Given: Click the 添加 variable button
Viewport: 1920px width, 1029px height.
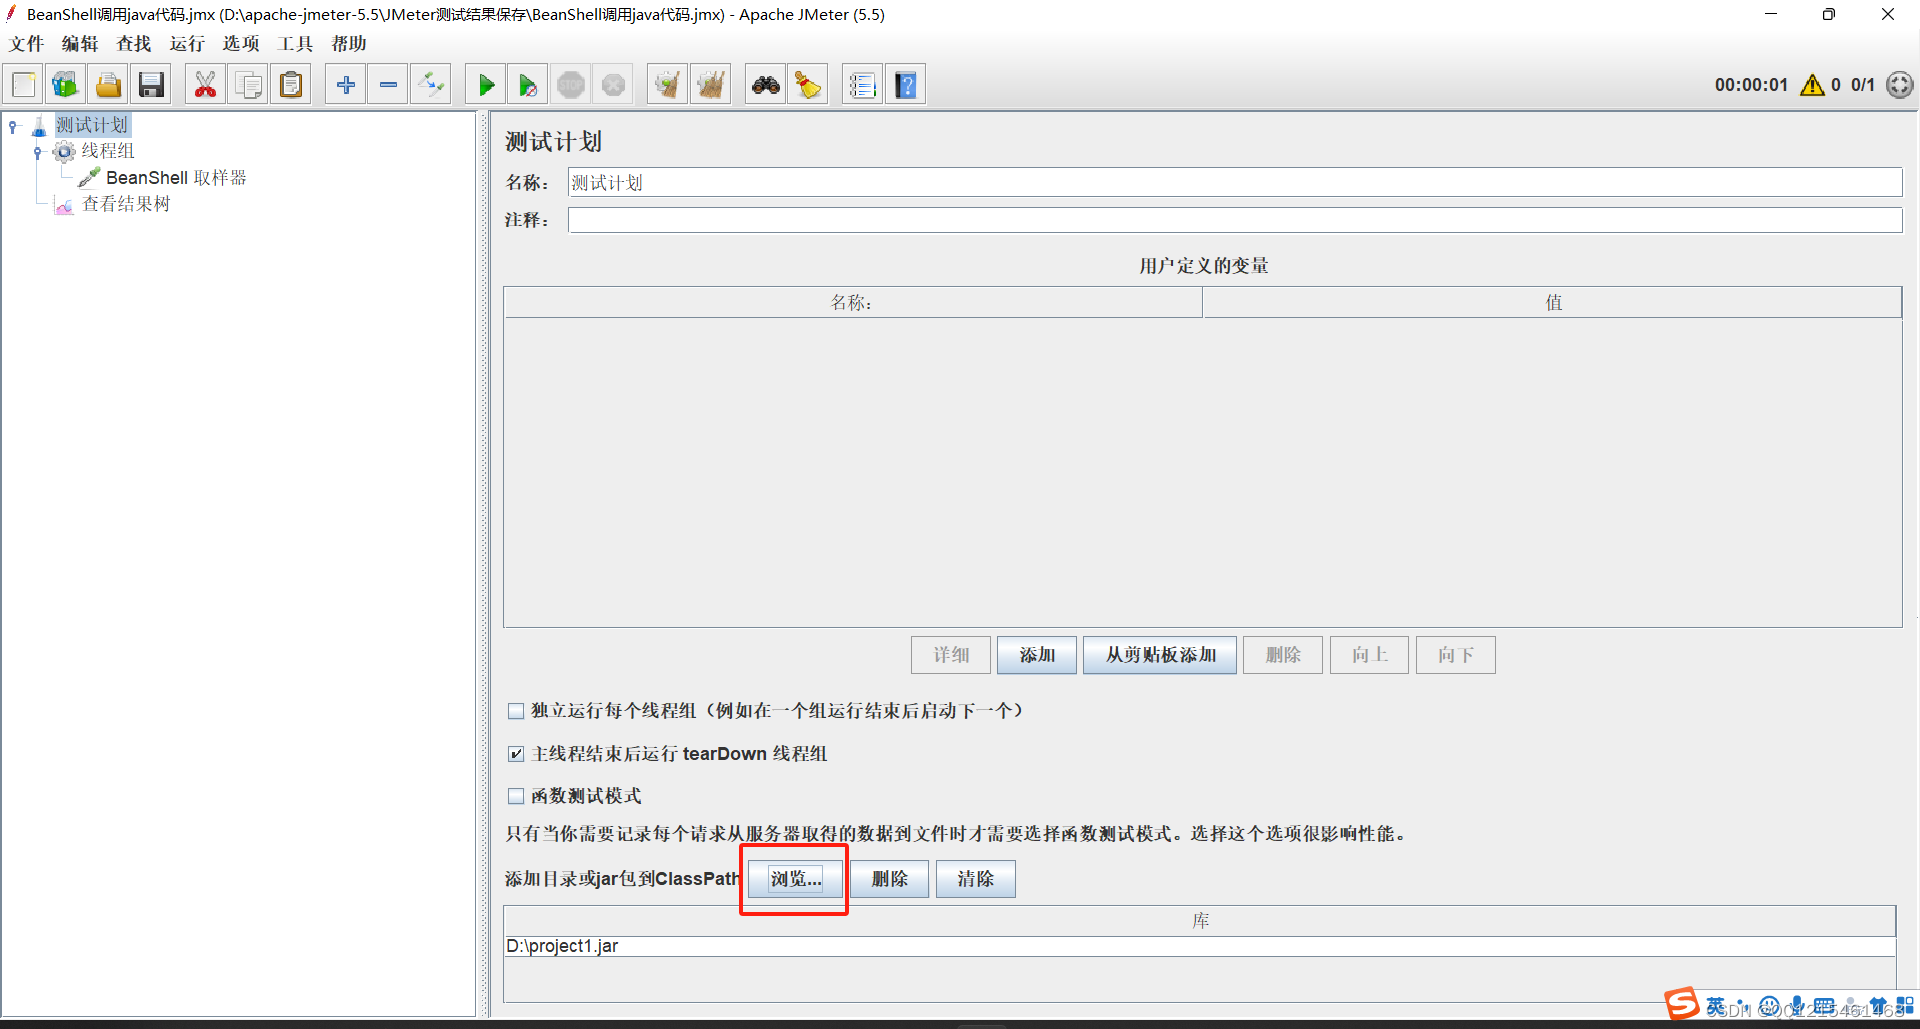Looking at the screenshot, I should (x=1037, y=655).
